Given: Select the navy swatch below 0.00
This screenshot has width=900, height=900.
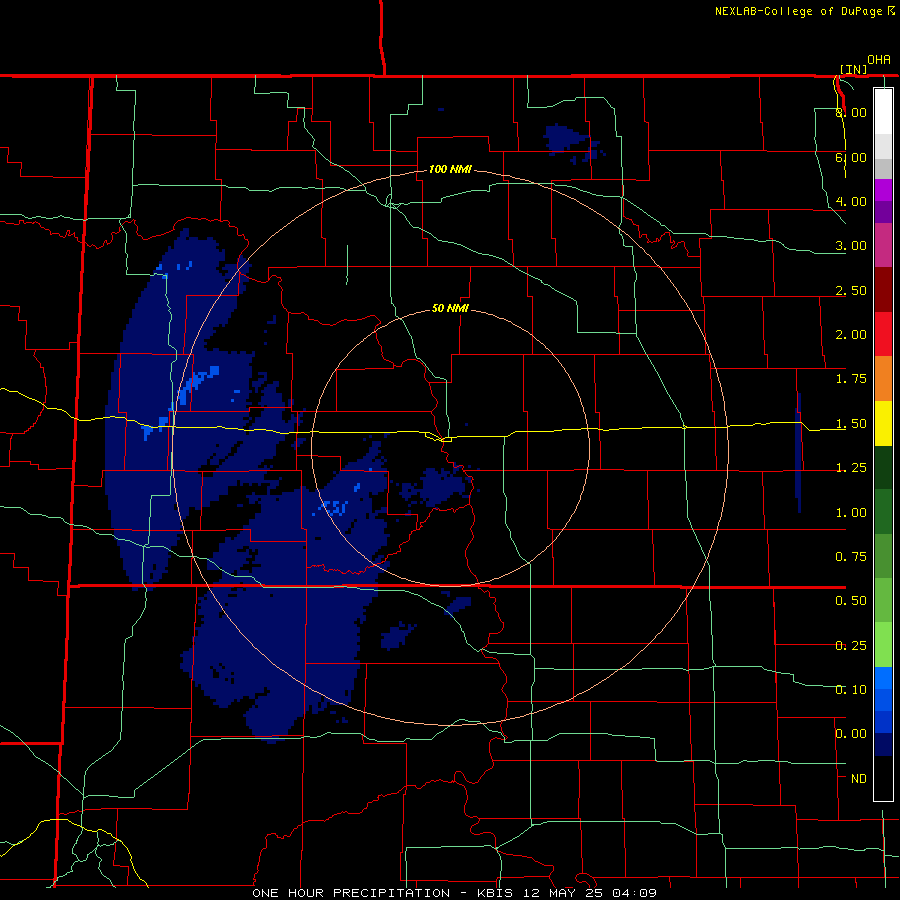Looking at the screenshot, I should (883, 744).
